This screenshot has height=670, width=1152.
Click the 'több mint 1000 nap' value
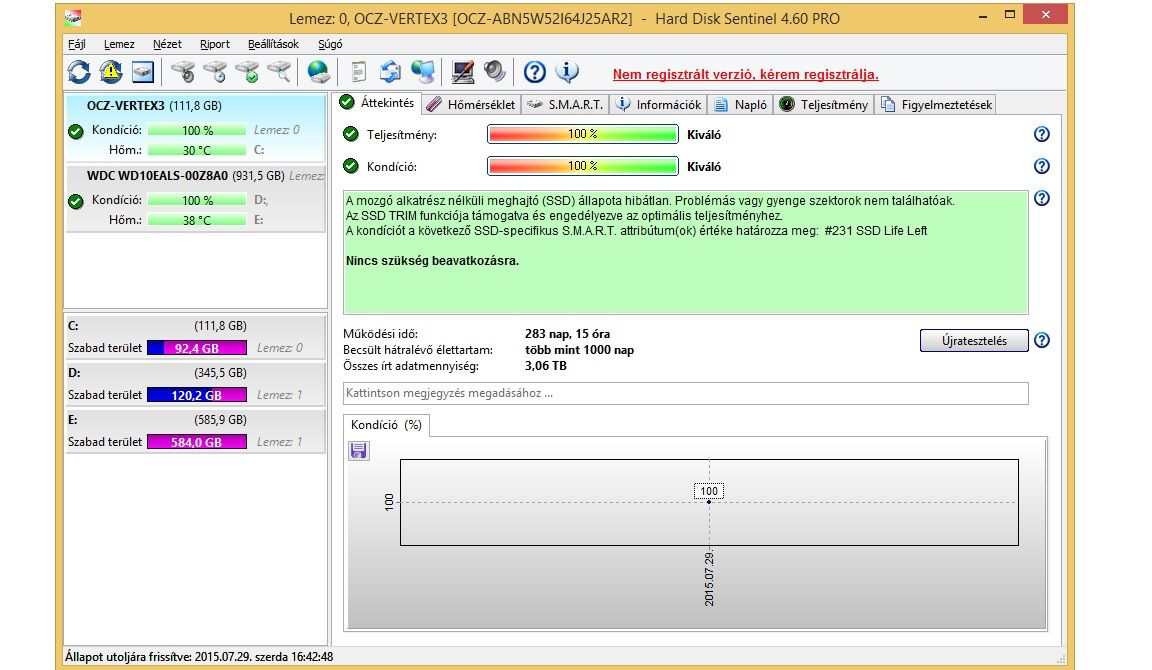click(x=579, y=350)
